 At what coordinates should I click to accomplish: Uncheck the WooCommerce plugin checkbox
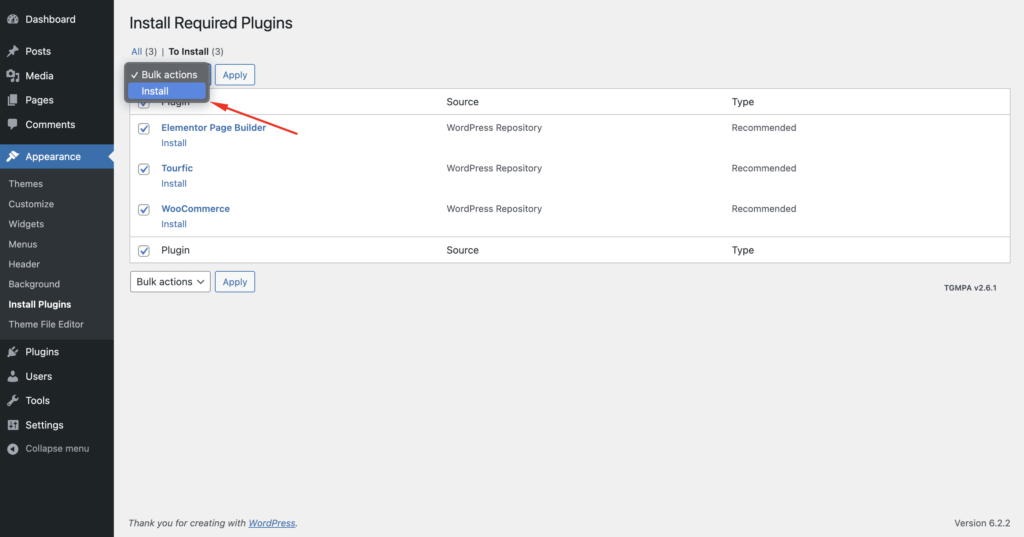tap(144, 210)
